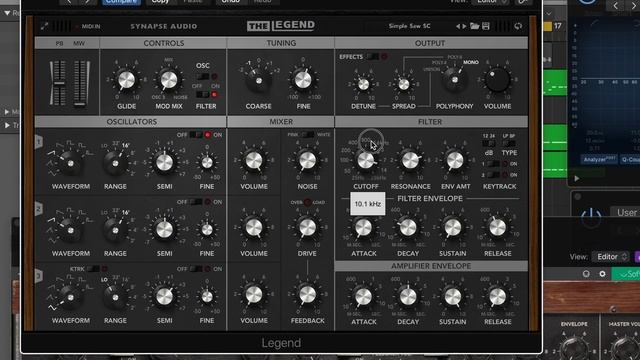
Task: Go to previous preset arrow in Legend
Action: point(458,26)
